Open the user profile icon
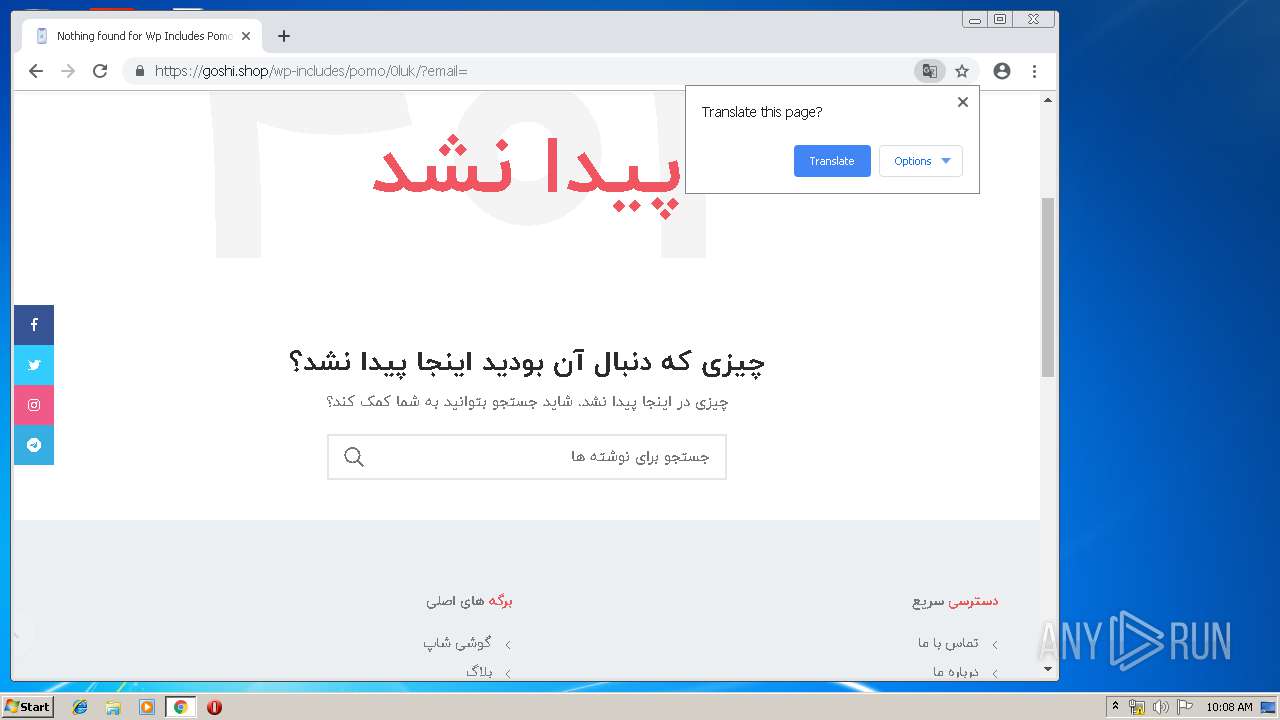Viewport: 1280px width, 720px height. tap(1002, 71)
